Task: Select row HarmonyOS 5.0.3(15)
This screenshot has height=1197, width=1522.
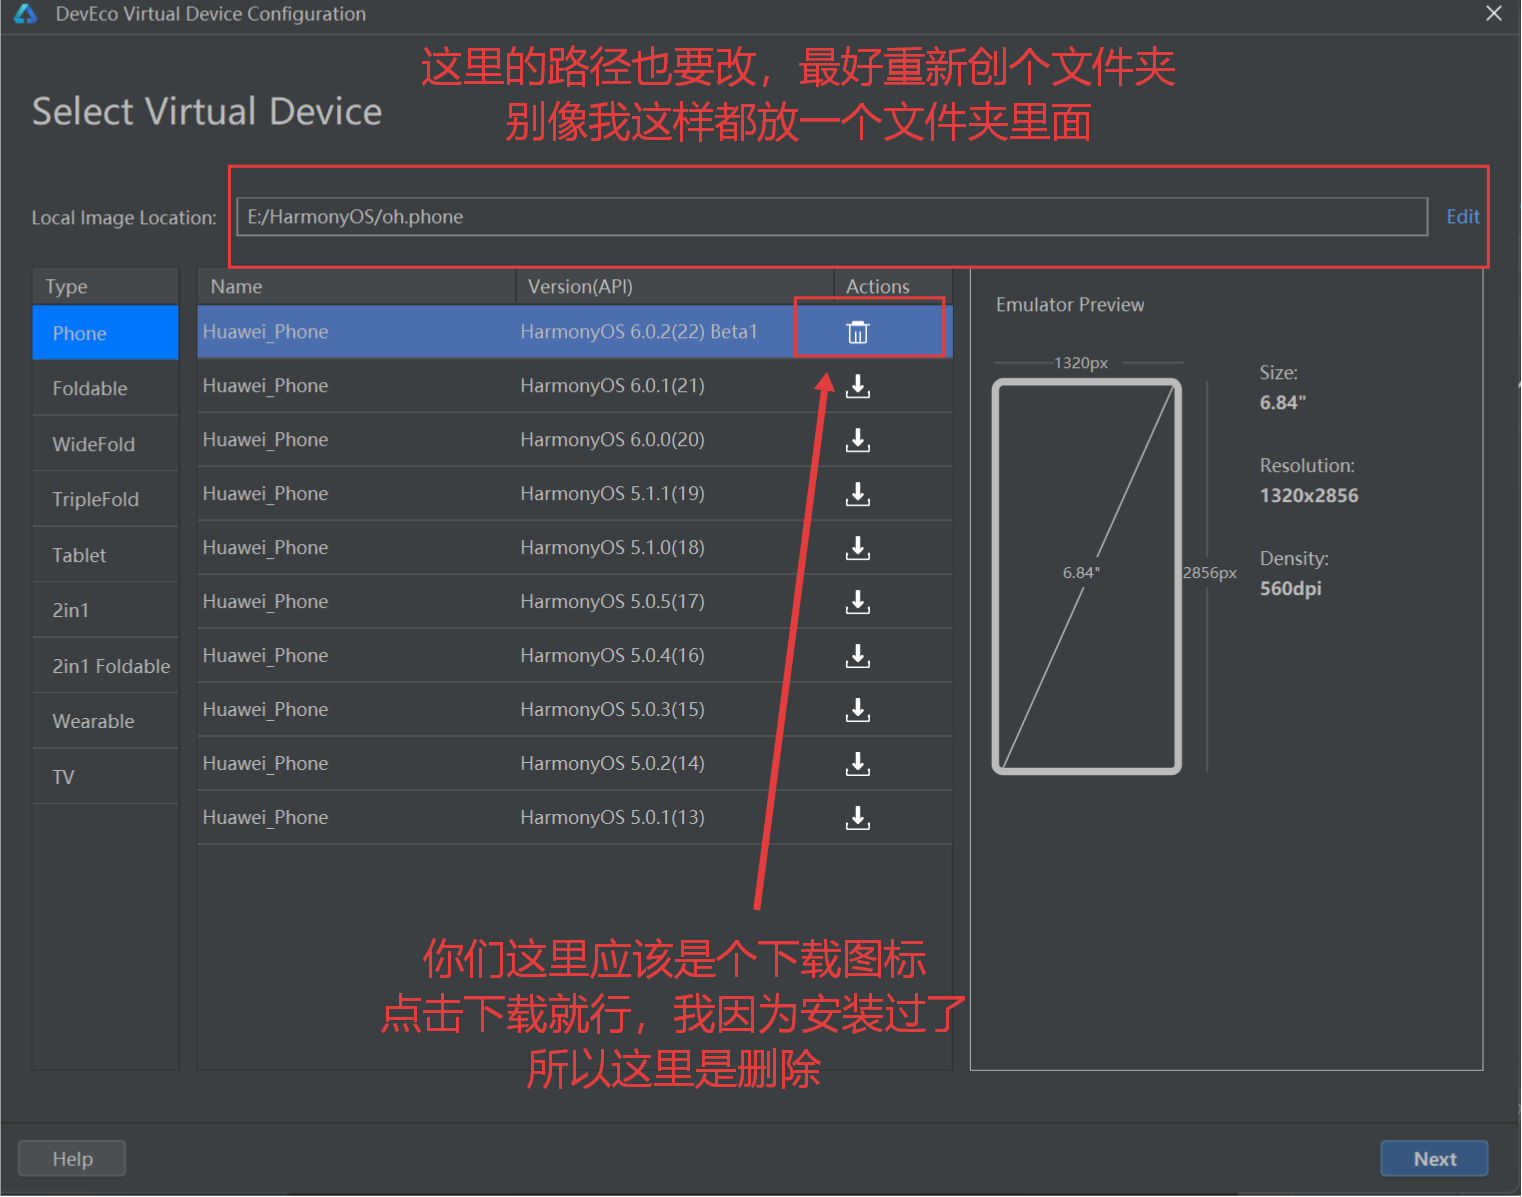Action: pyautogui.click(x=575, y=710)
